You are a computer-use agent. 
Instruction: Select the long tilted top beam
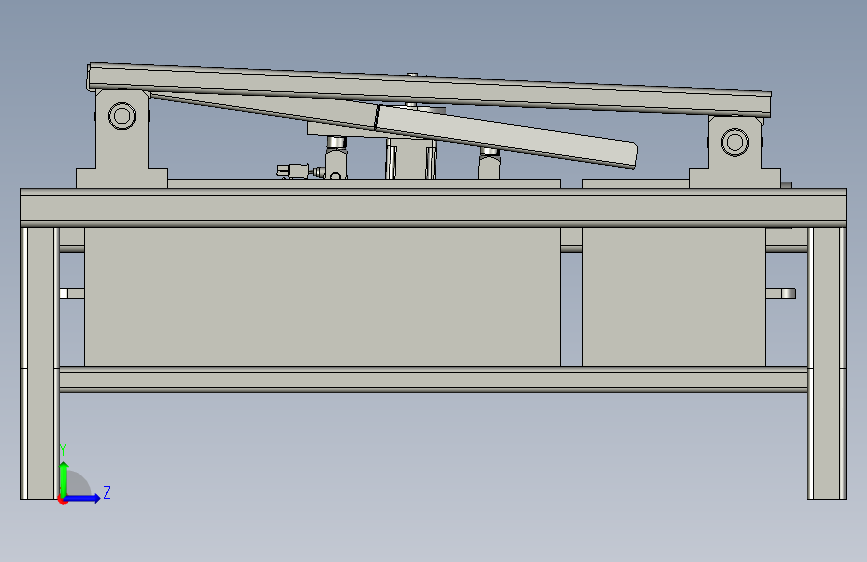coord(429,90)
